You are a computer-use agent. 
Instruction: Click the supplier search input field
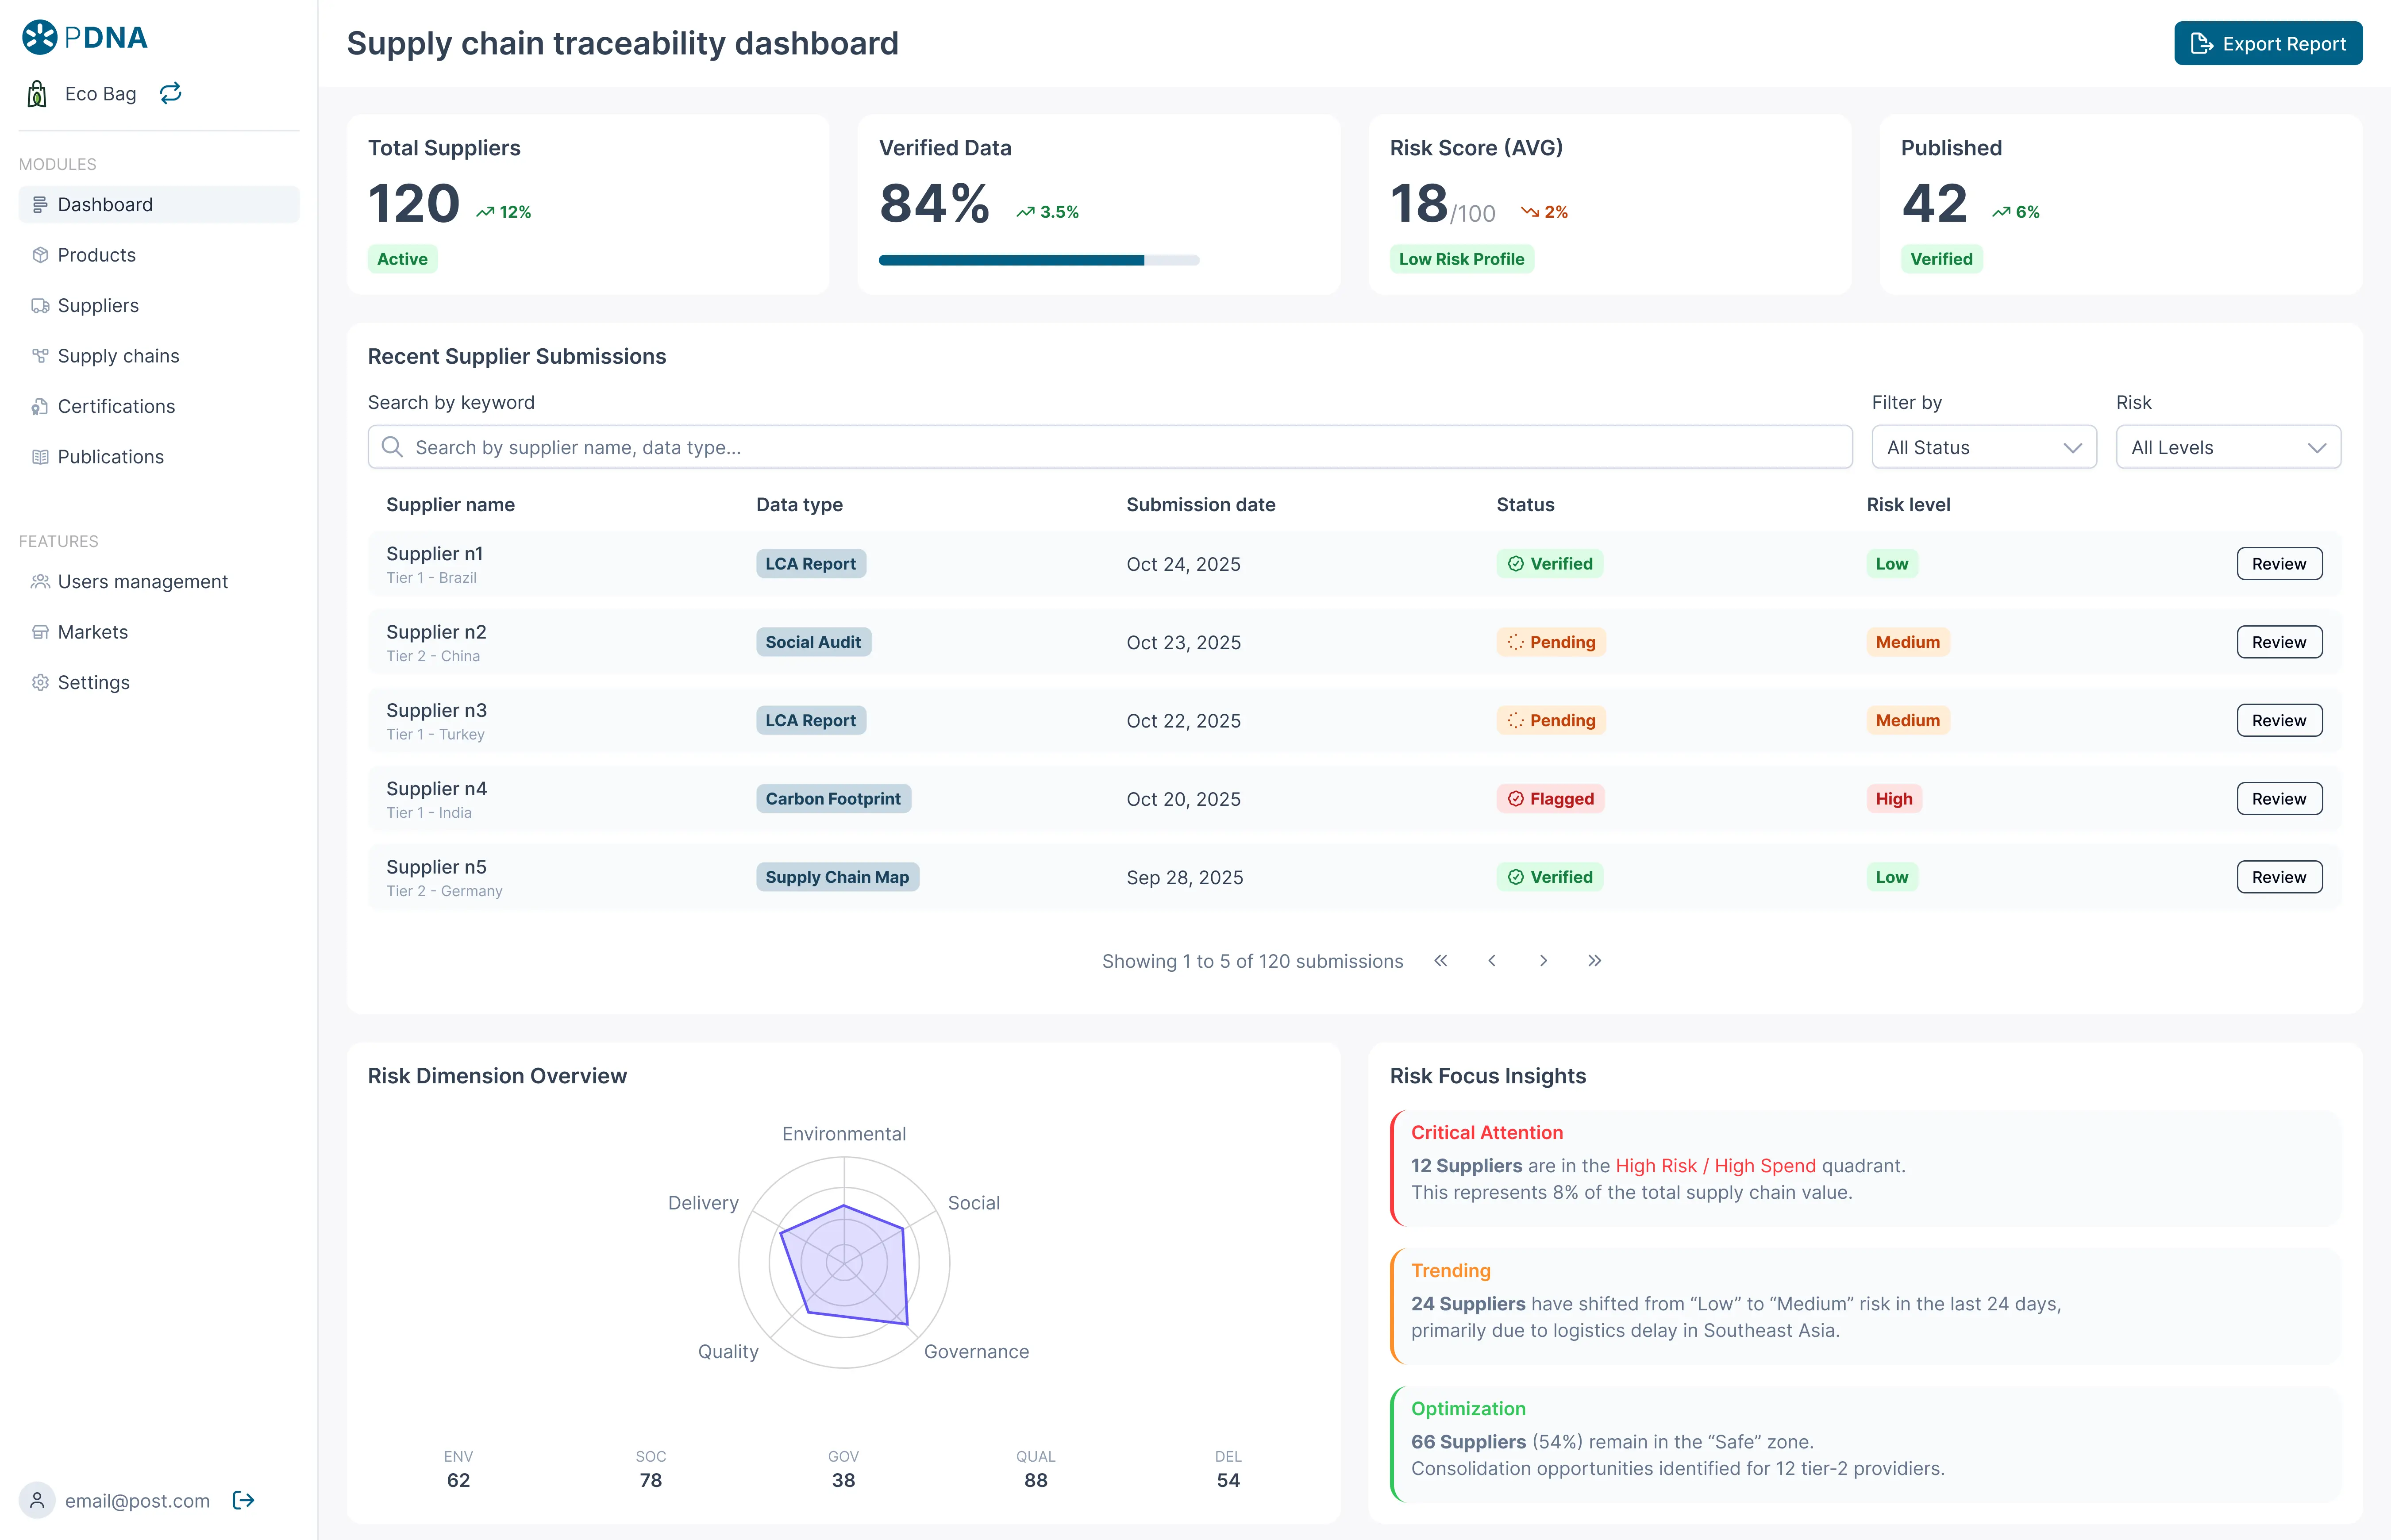(x=1110, y=447)
